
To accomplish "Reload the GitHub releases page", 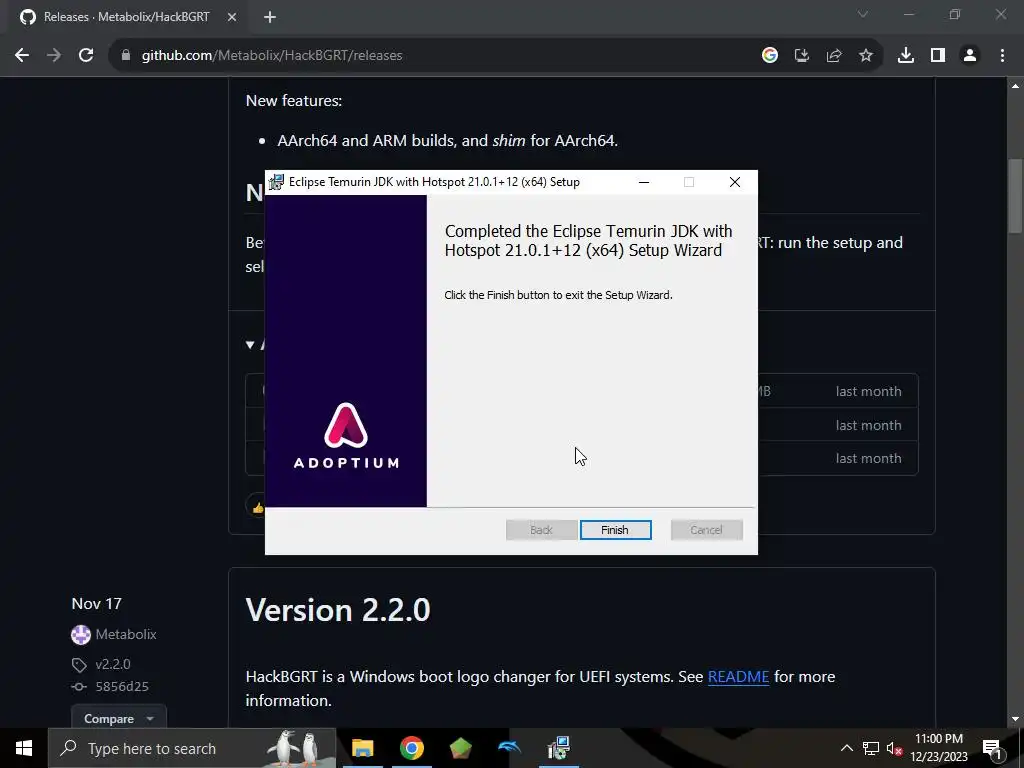I will click(x=86, y=56).
